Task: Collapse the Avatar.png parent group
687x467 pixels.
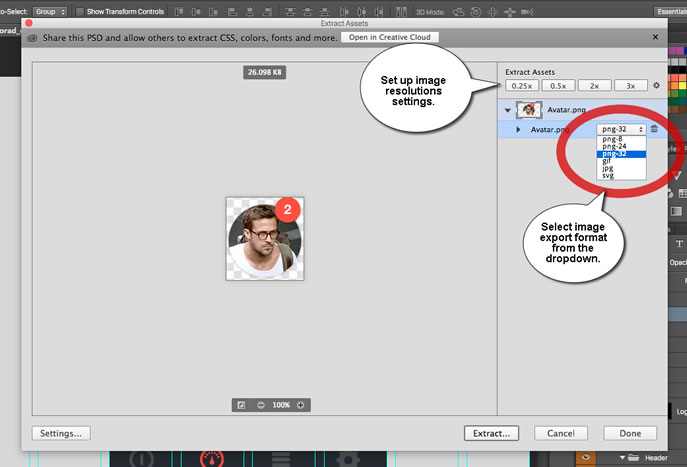Action: click(507, 109)
